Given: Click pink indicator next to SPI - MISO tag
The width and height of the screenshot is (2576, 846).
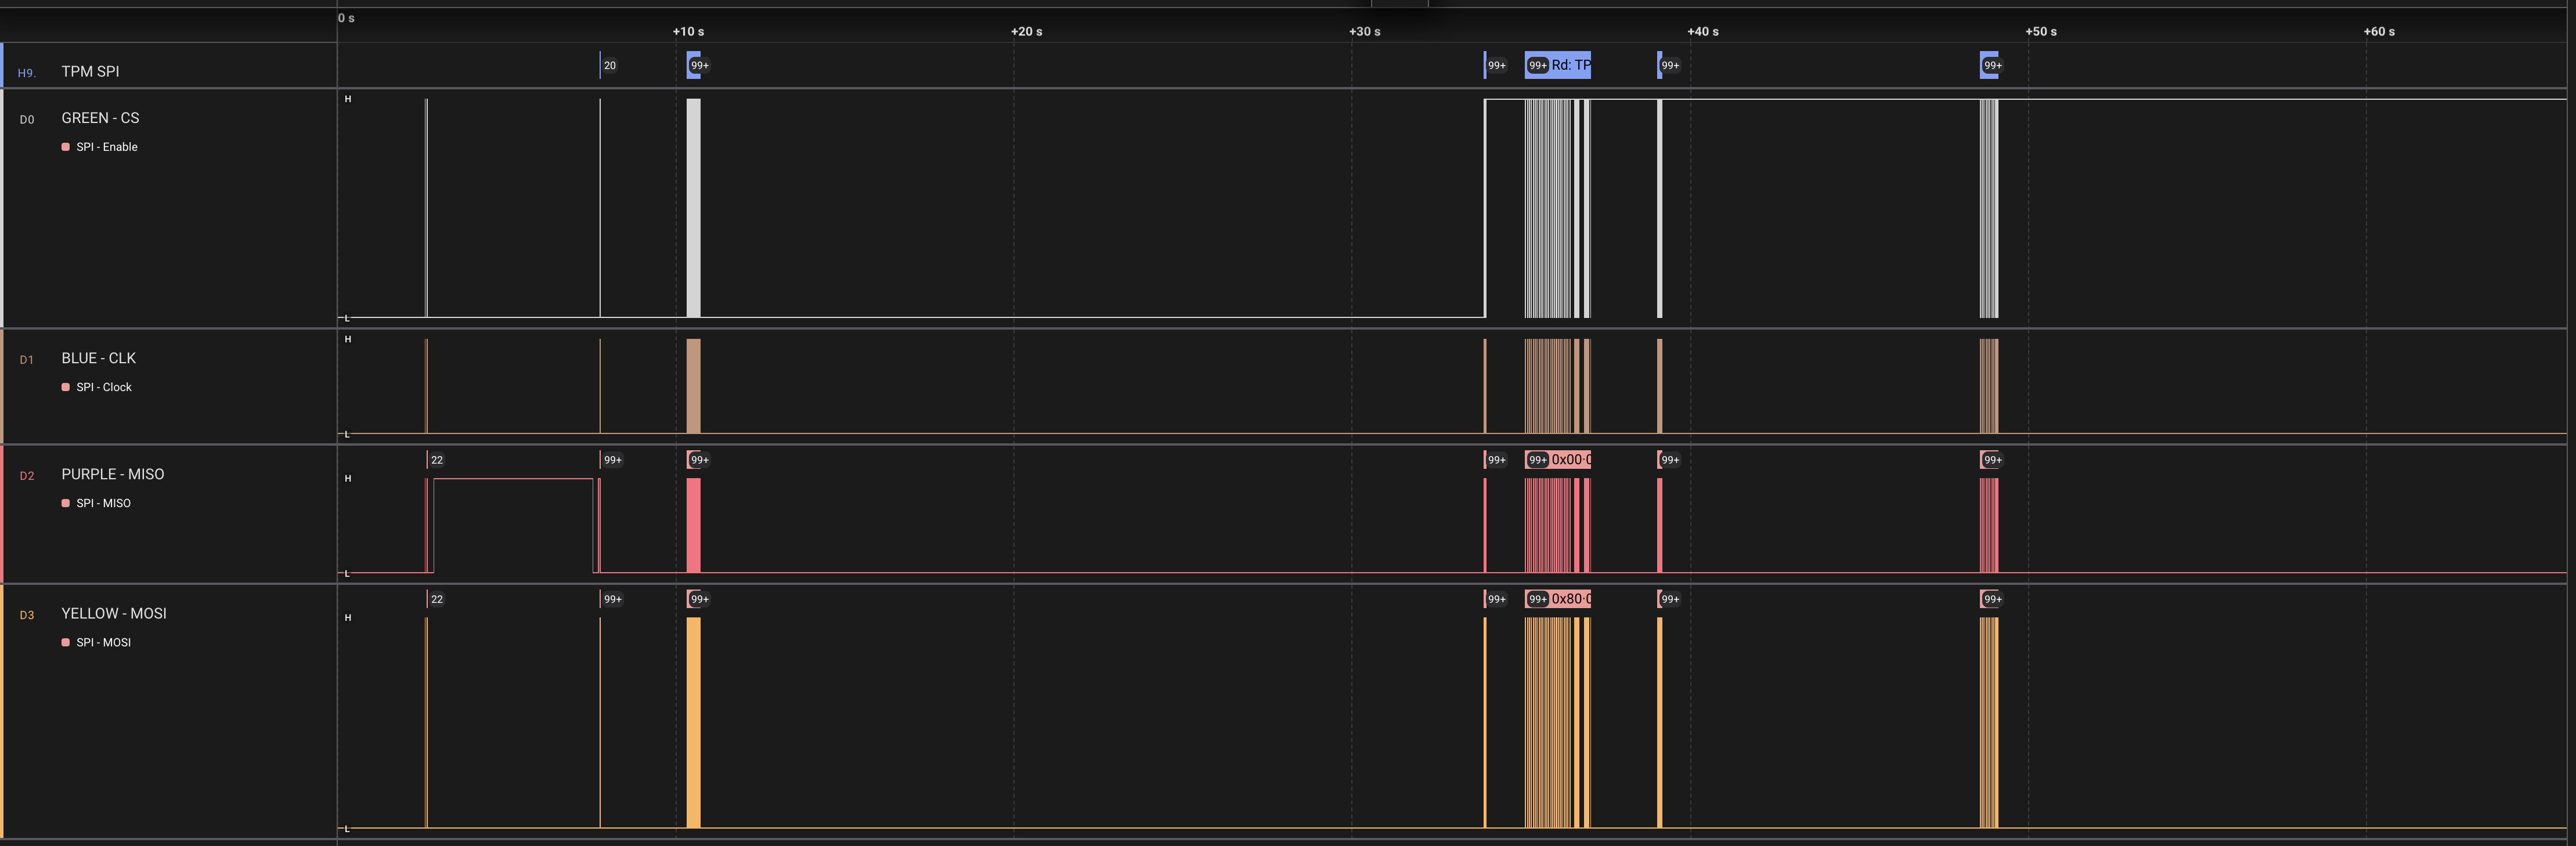Looking at the screenshot, I should [x=66, y=503].
